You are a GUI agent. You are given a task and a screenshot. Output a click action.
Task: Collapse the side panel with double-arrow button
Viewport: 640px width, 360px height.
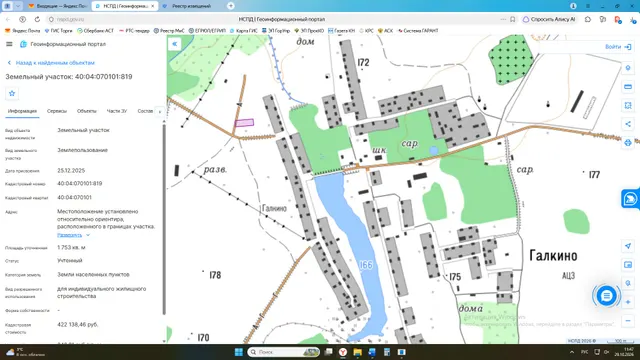pyautogui.click(x=174, y=44)
